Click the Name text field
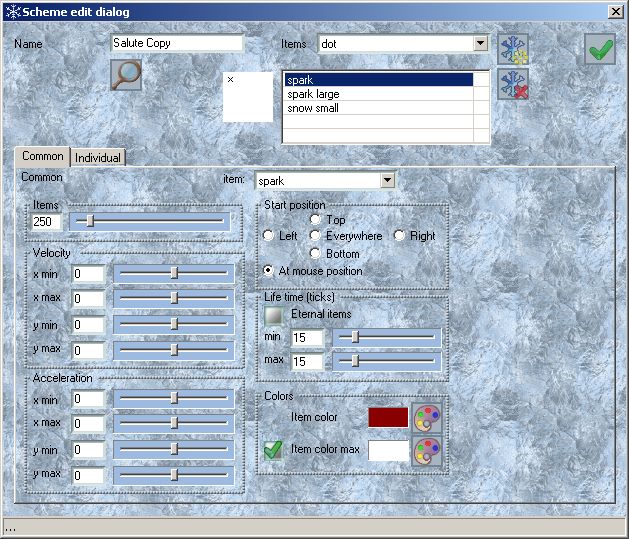 tap(177, 44)
